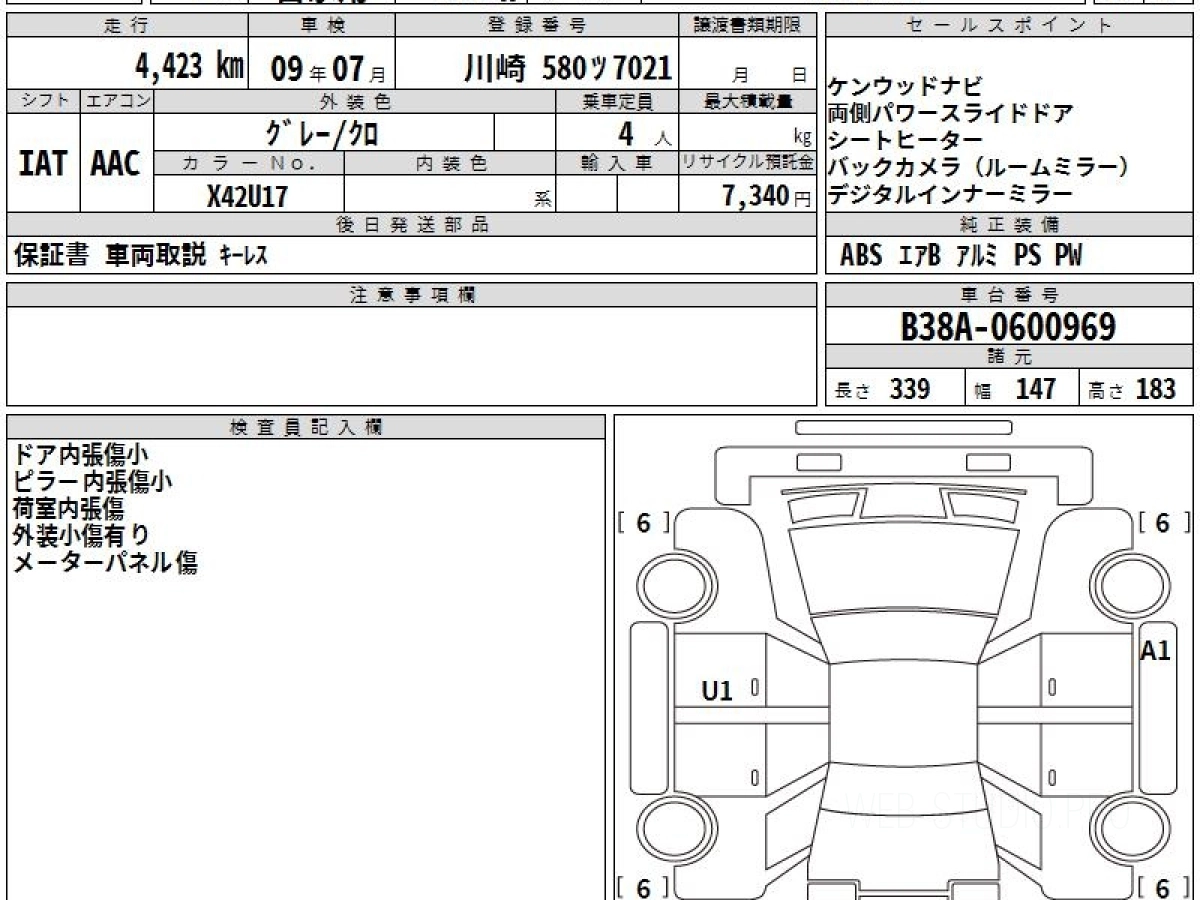The image size is (1200, 900).
Task: Click the empty notes area under 注意事項欄
Action: pyautogui.click(x=412, y=356)
